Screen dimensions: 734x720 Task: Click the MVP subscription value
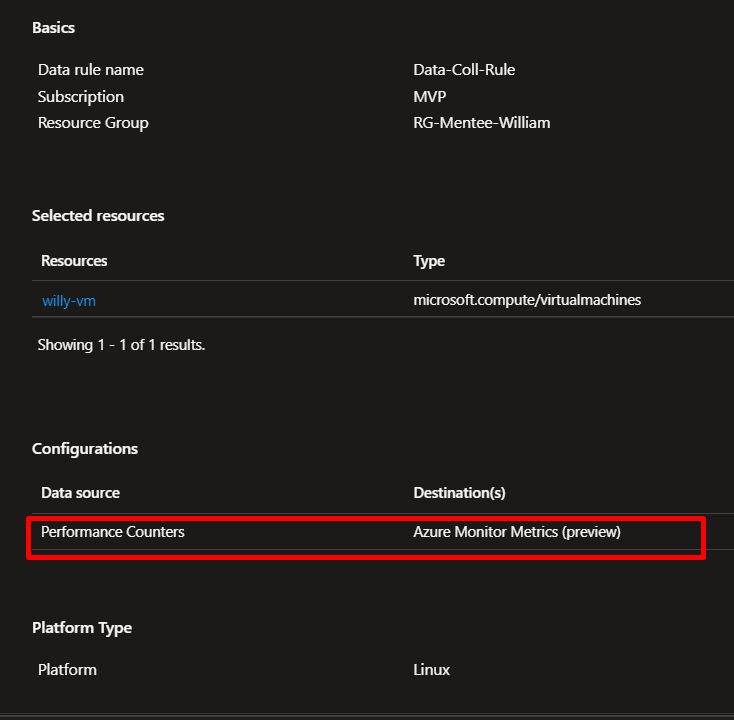(x=430, y=97)
